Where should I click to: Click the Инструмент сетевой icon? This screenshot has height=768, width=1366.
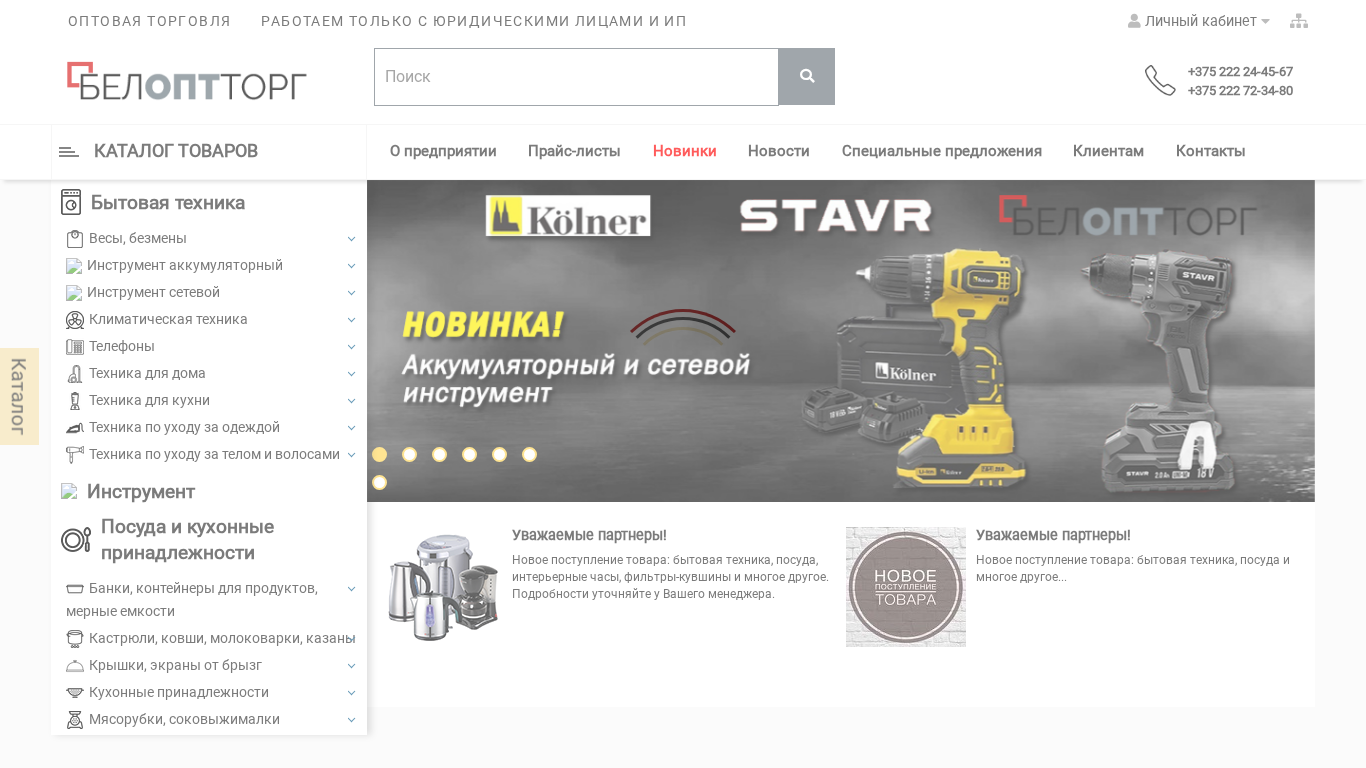coord(74,293)
